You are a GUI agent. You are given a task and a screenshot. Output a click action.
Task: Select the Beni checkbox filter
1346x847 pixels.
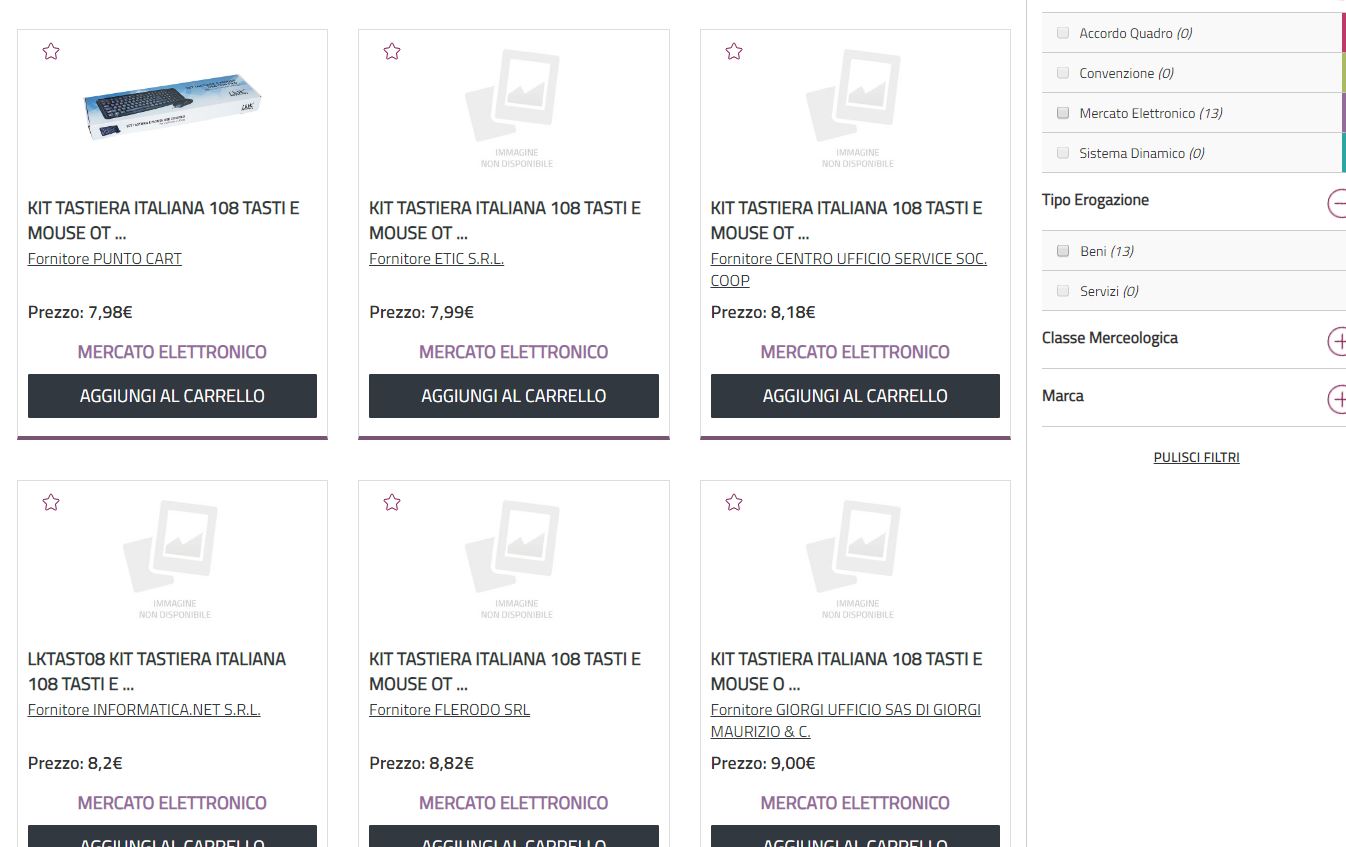coord(1063,251)
